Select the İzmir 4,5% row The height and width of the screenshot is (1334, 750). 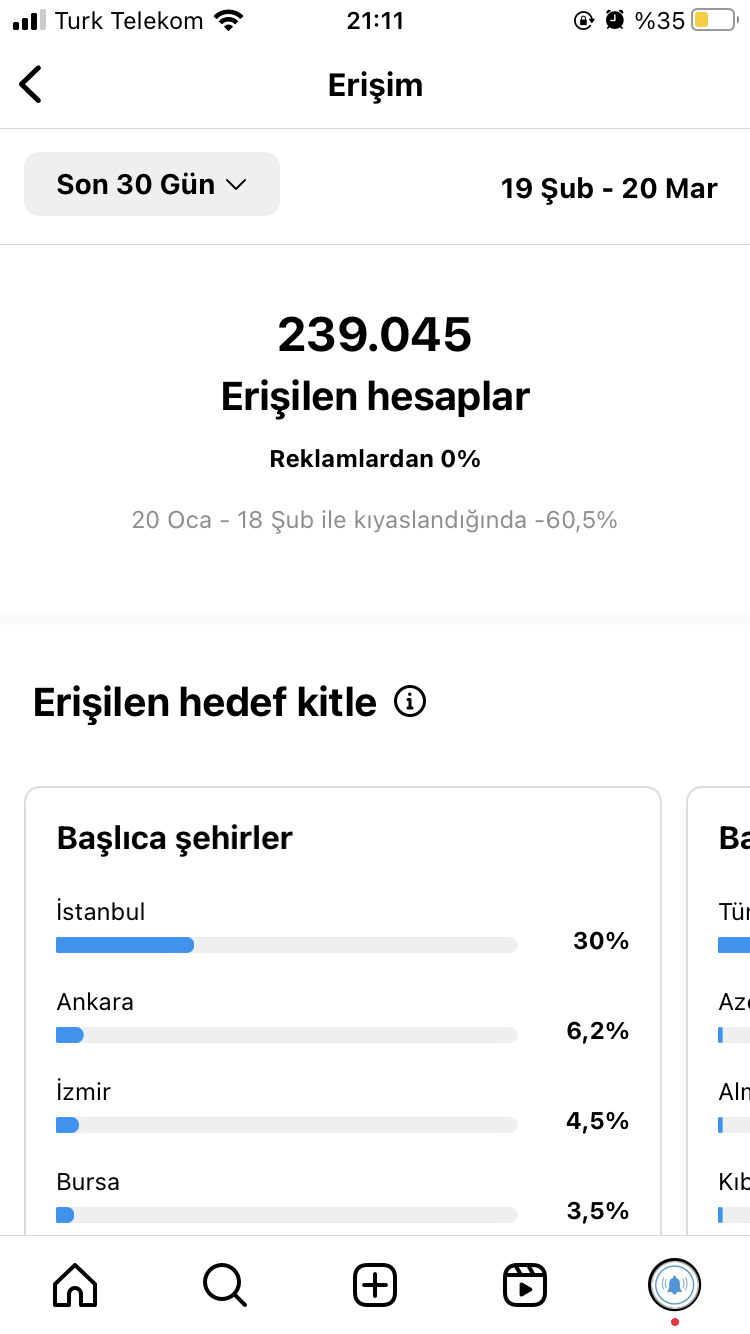[x=343, y=1107]
